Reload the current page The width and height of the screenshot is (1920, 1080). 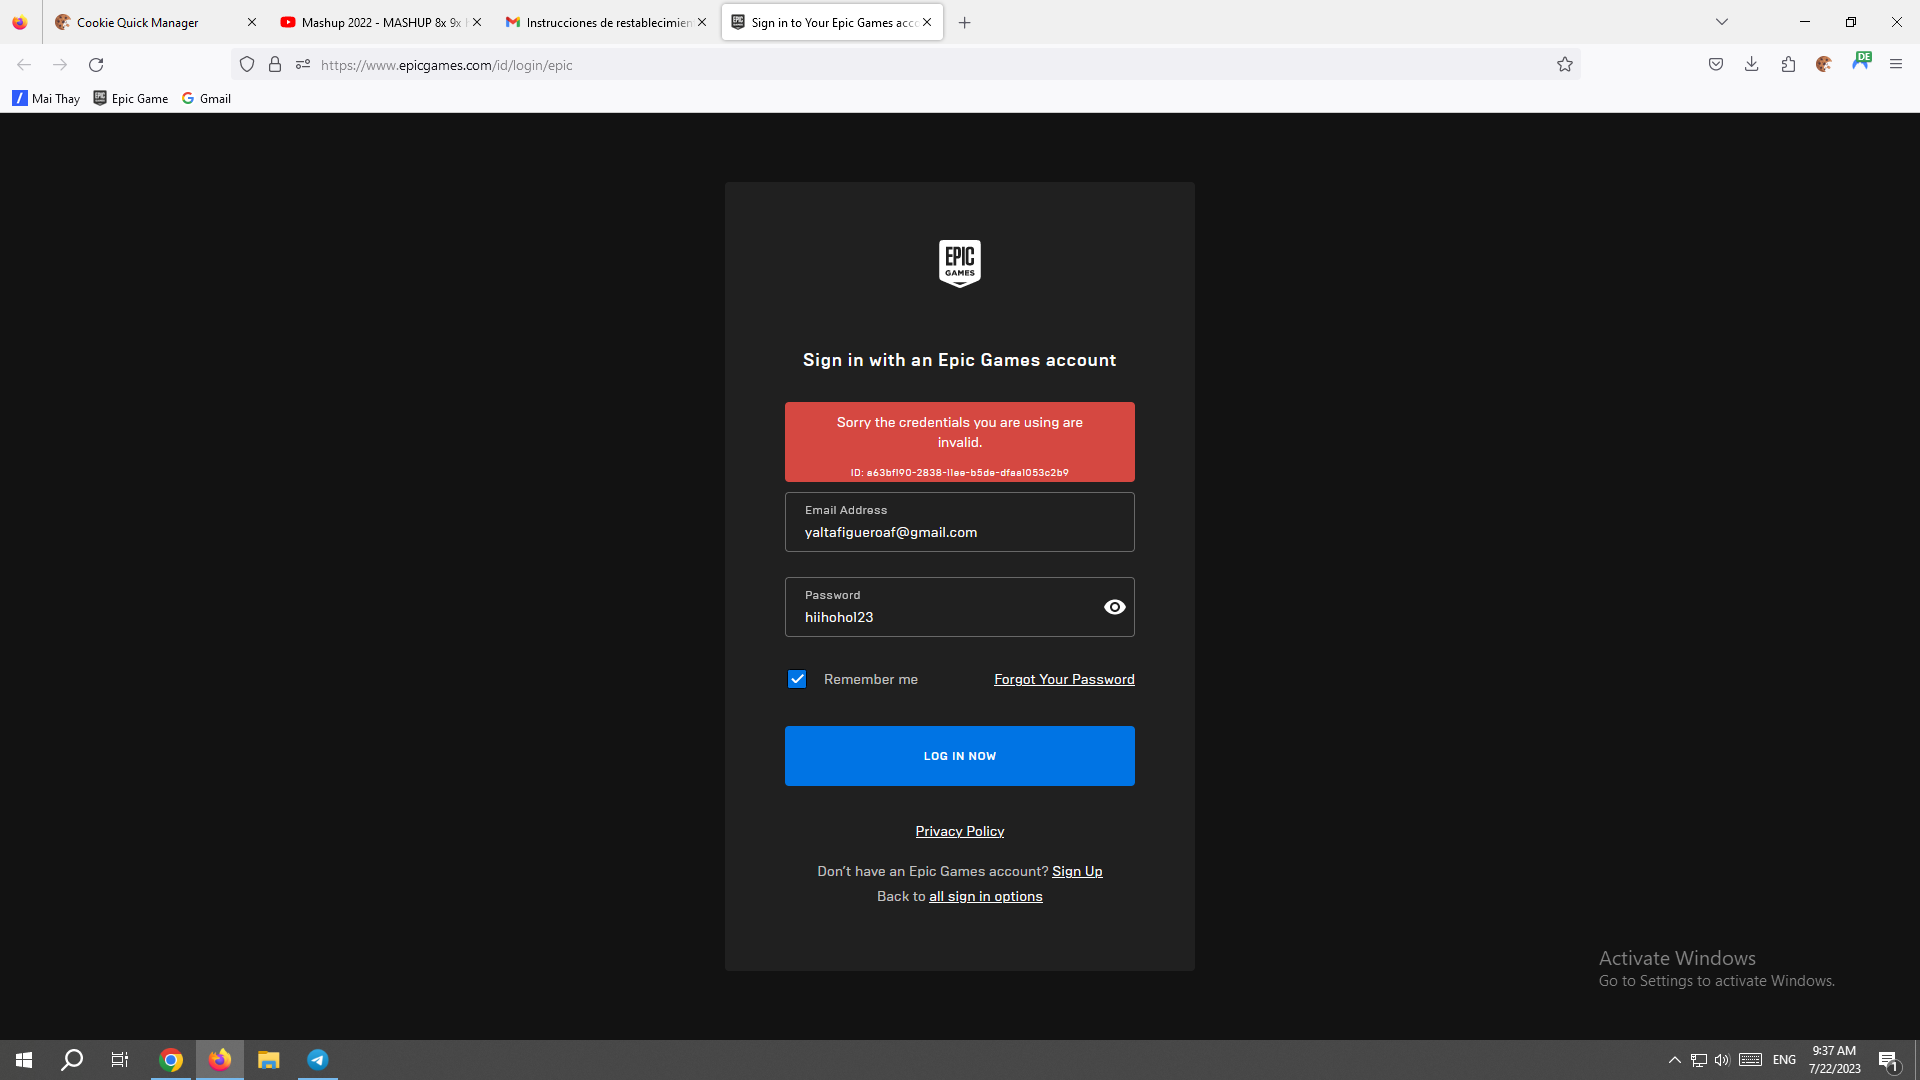pos(96,65)
